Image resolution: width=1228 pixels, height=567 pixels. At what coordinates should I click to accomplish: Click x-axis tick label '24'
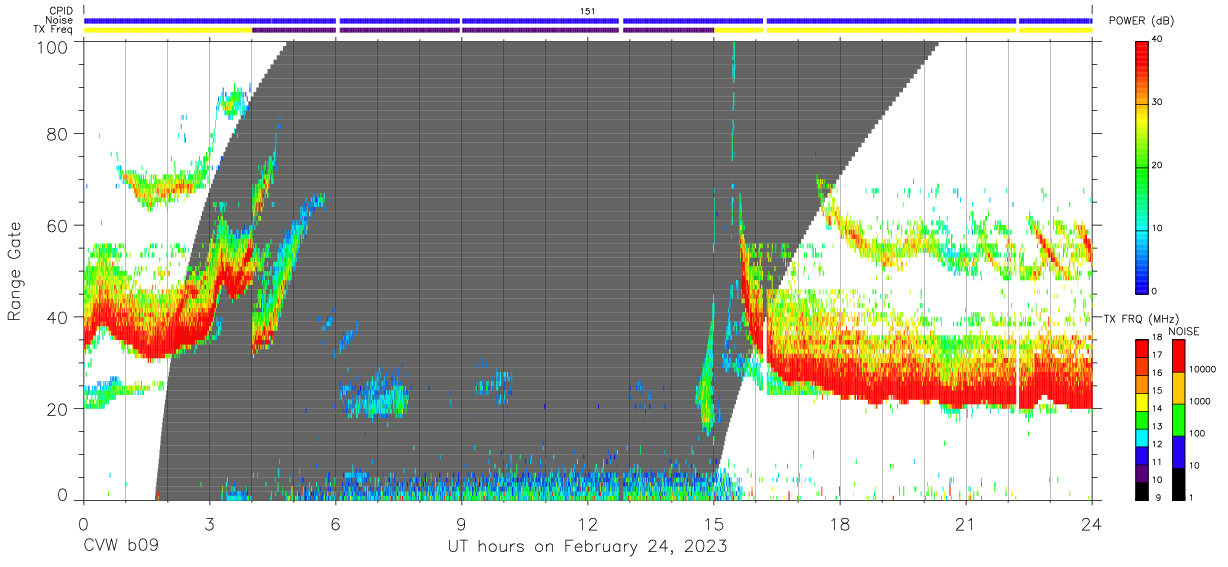(x=1092, y=522)
